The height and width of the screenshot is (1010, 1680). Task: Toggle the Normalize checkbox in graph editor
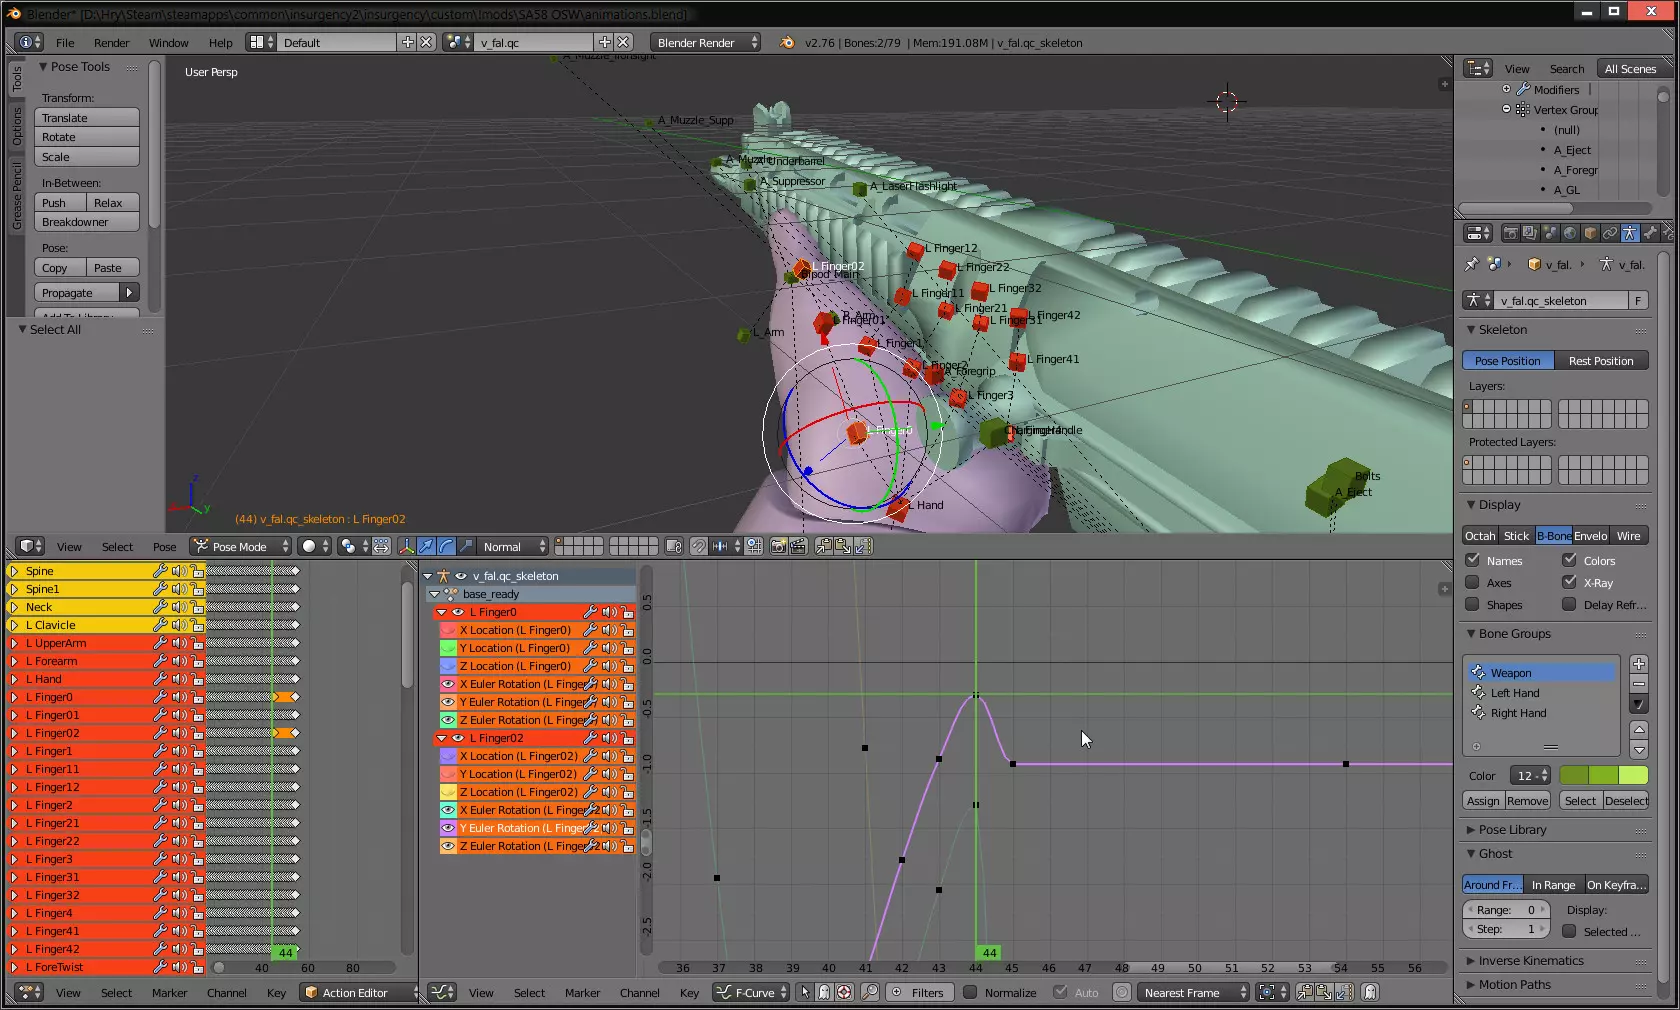[x=969, y=993]
